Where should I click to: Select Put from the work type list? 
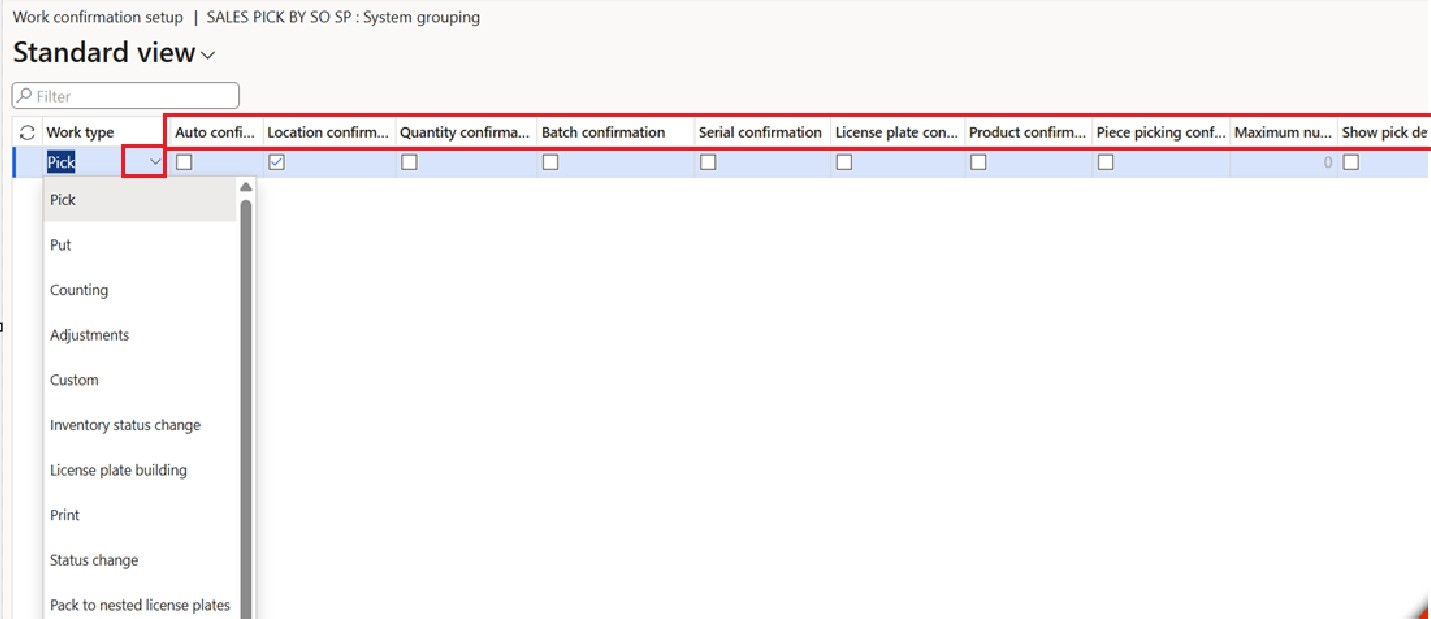pyautogui.click(x=61, y=245)
